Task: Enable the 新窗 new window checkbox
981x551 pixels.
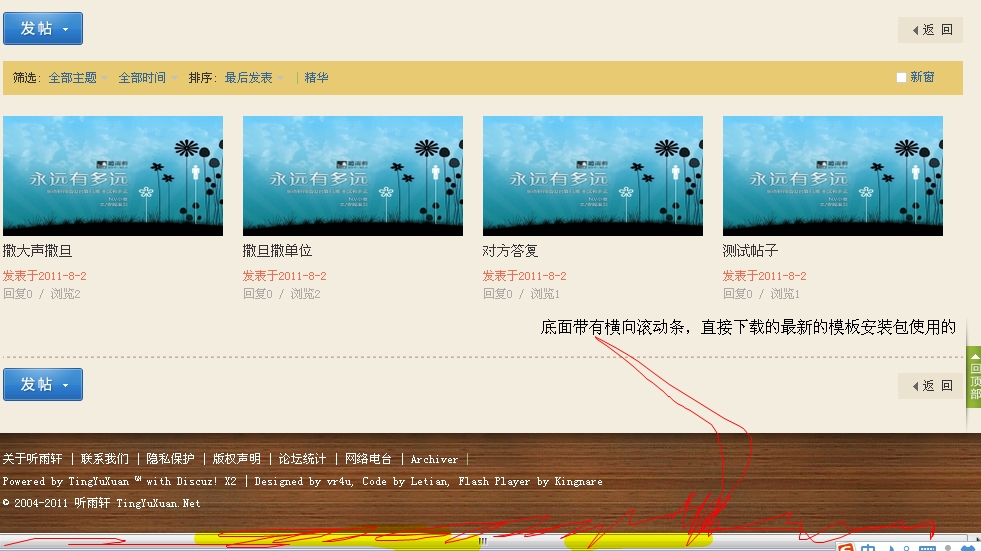Action: [901, 78]
